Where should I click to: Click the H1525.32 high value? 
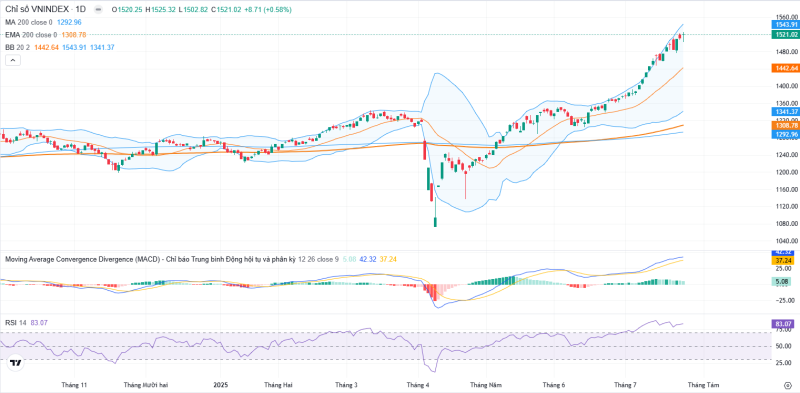(160, 9)
